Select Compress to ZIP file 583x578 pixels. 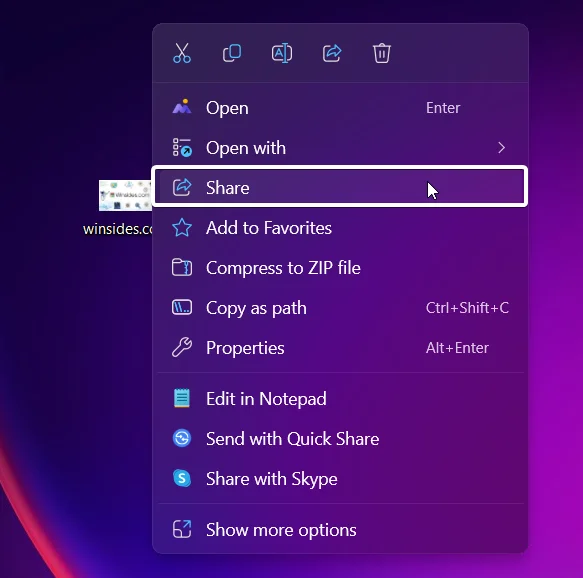(340, 268)
